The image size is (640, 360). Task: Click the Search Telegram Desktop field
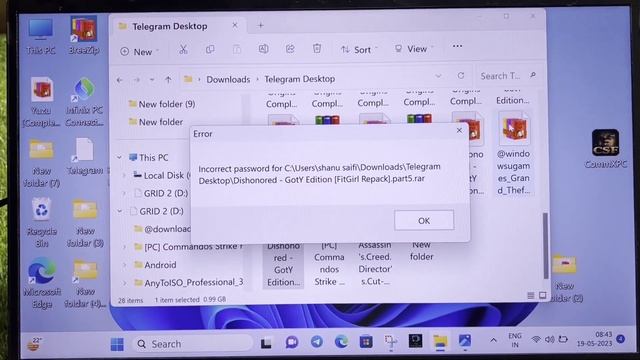tap(508, 76)
